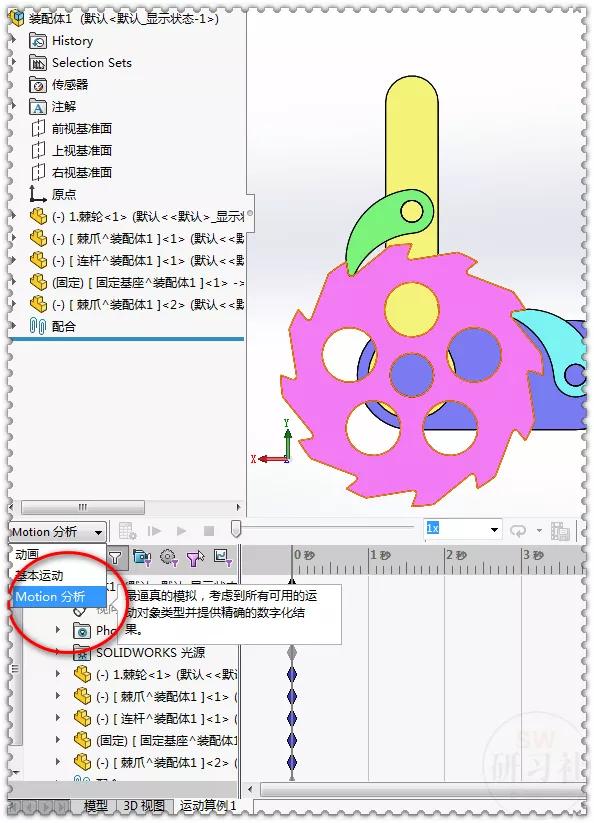Expand 1.棘轮<1> in the motion tree
Screen dimensions: 594x823
point(58,674)
